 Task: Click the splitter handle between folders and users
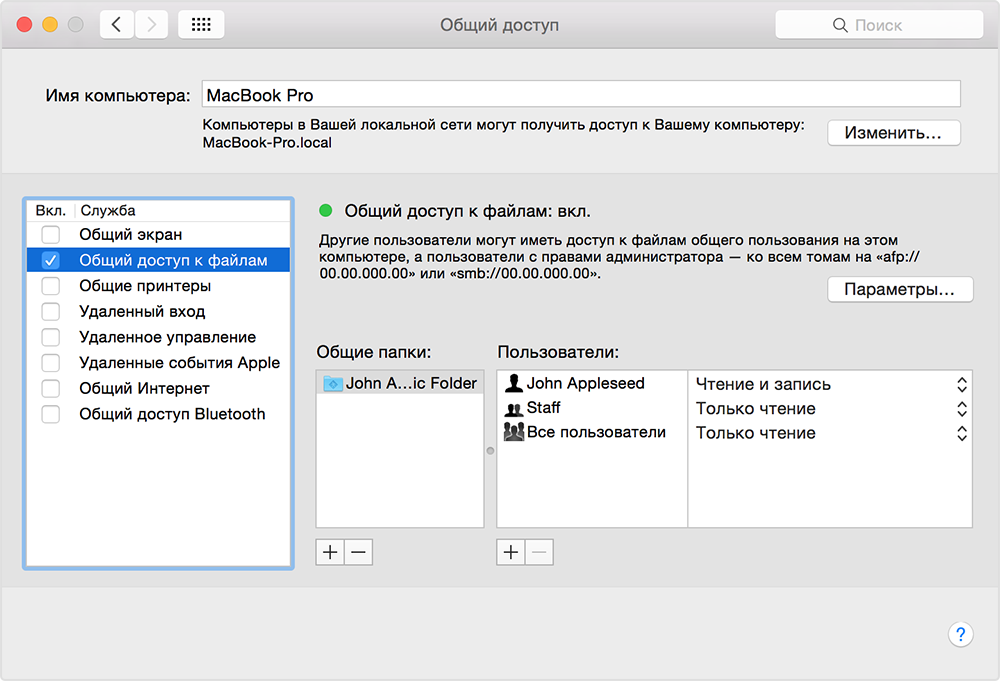490,451
